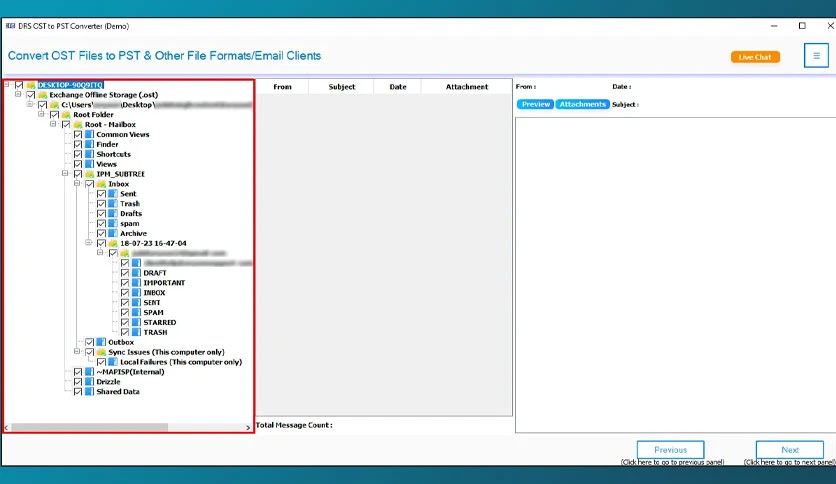This screenshot has height=484, width=836.
Task: Toggle the uppercase DRAFT folder checkbox
Action: (x=125, y=272)
